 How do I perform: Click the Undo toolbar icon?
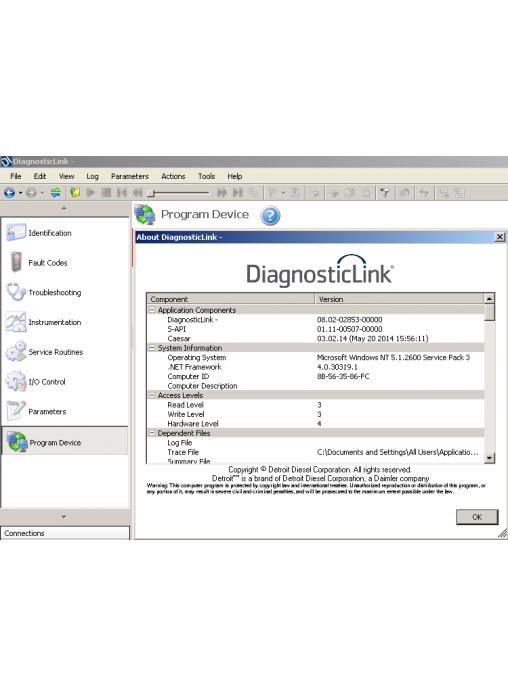pos(405,193)
